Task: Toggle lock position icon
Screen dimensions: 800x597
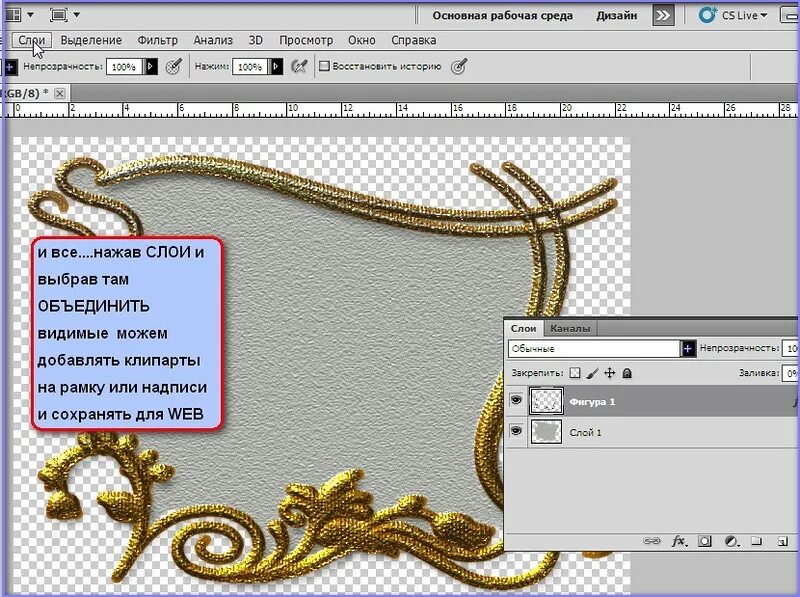Action: tap(610, 373)
